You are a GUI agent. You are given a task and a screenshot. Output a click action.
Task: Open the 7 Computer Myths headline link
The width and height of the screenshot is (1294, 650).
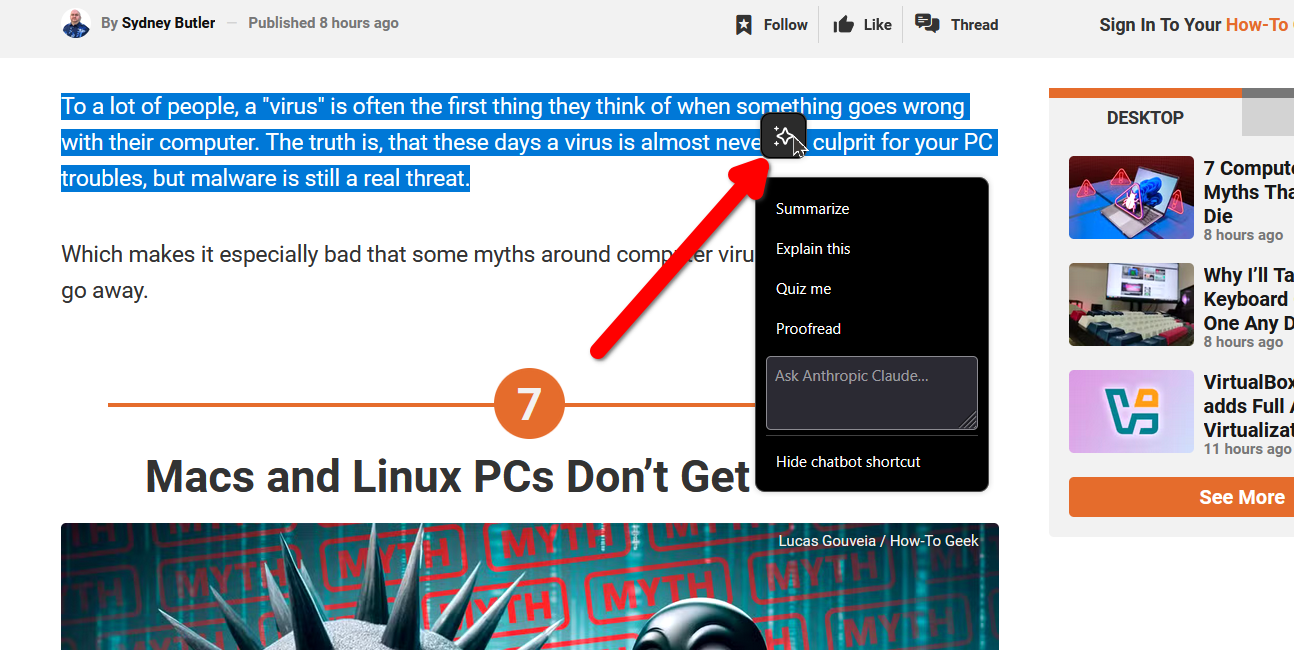coord(1249,192)
